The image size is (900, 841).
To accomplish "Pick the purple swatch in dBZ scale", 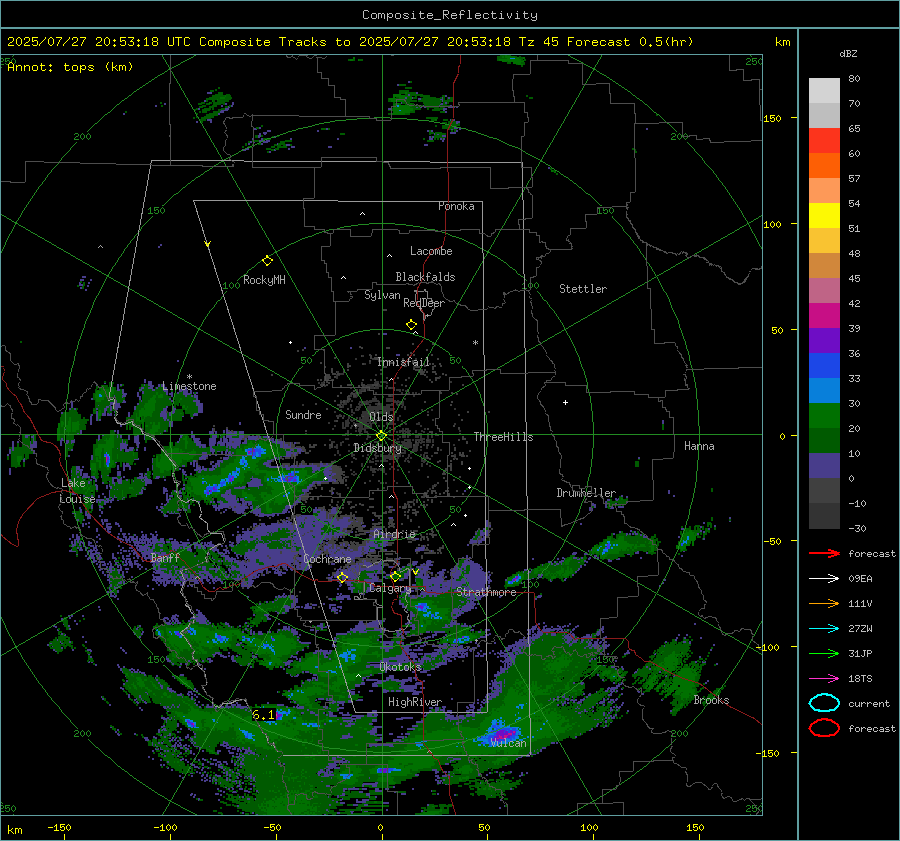I will coord(824,340).
